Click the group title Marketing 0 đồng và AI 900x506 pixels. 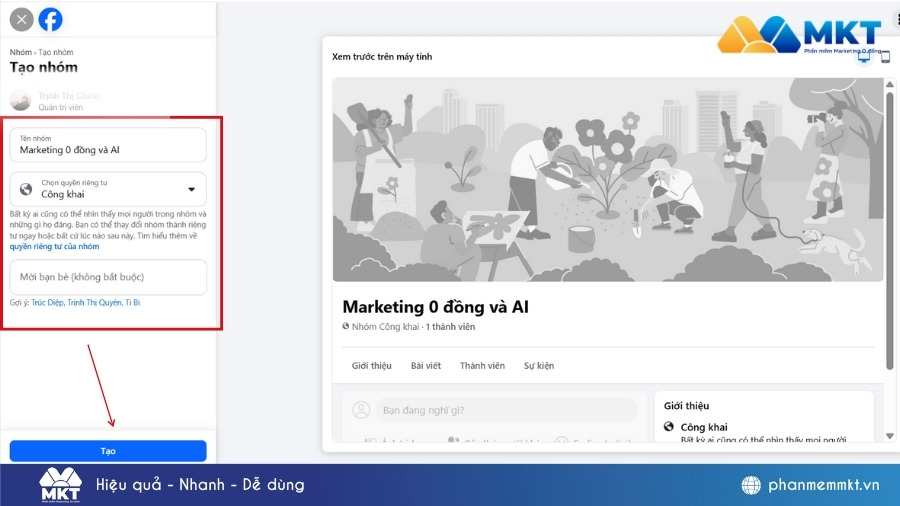(436, 307)
